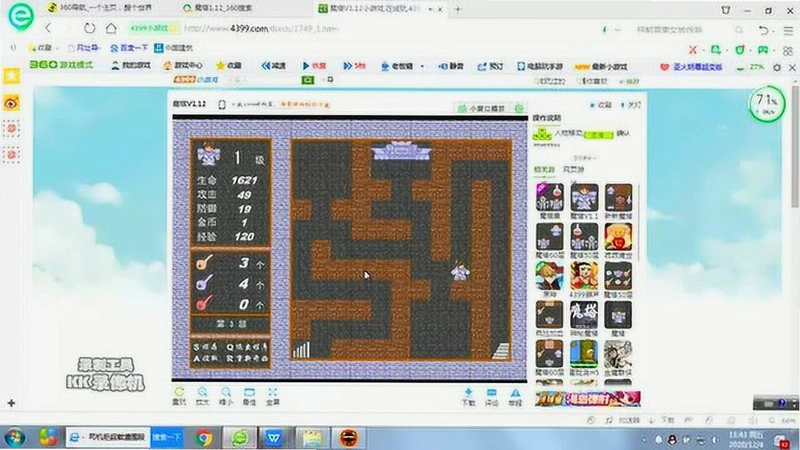The image size is (800, 450).
Task: Click the phone icon next to game title
Action: [x=222, y=105]
